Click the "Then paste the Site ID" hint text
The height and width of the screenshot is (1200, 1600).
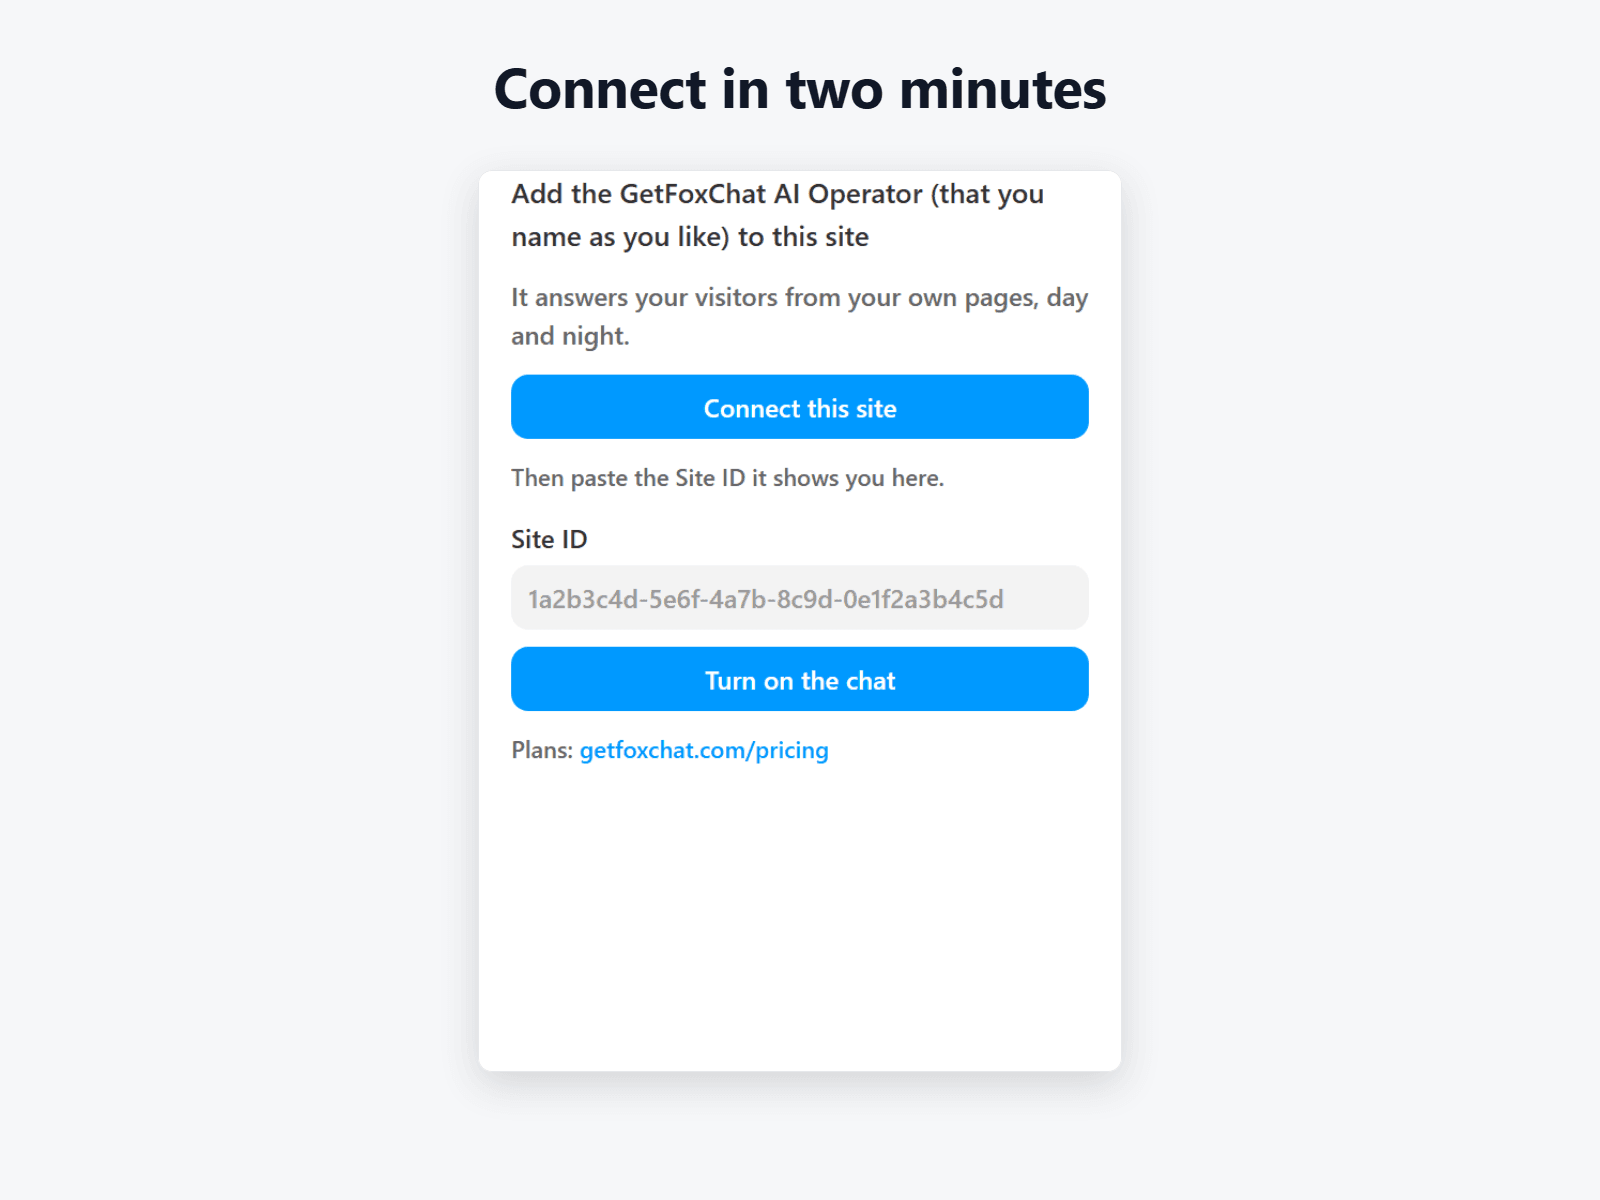point(727,478)
